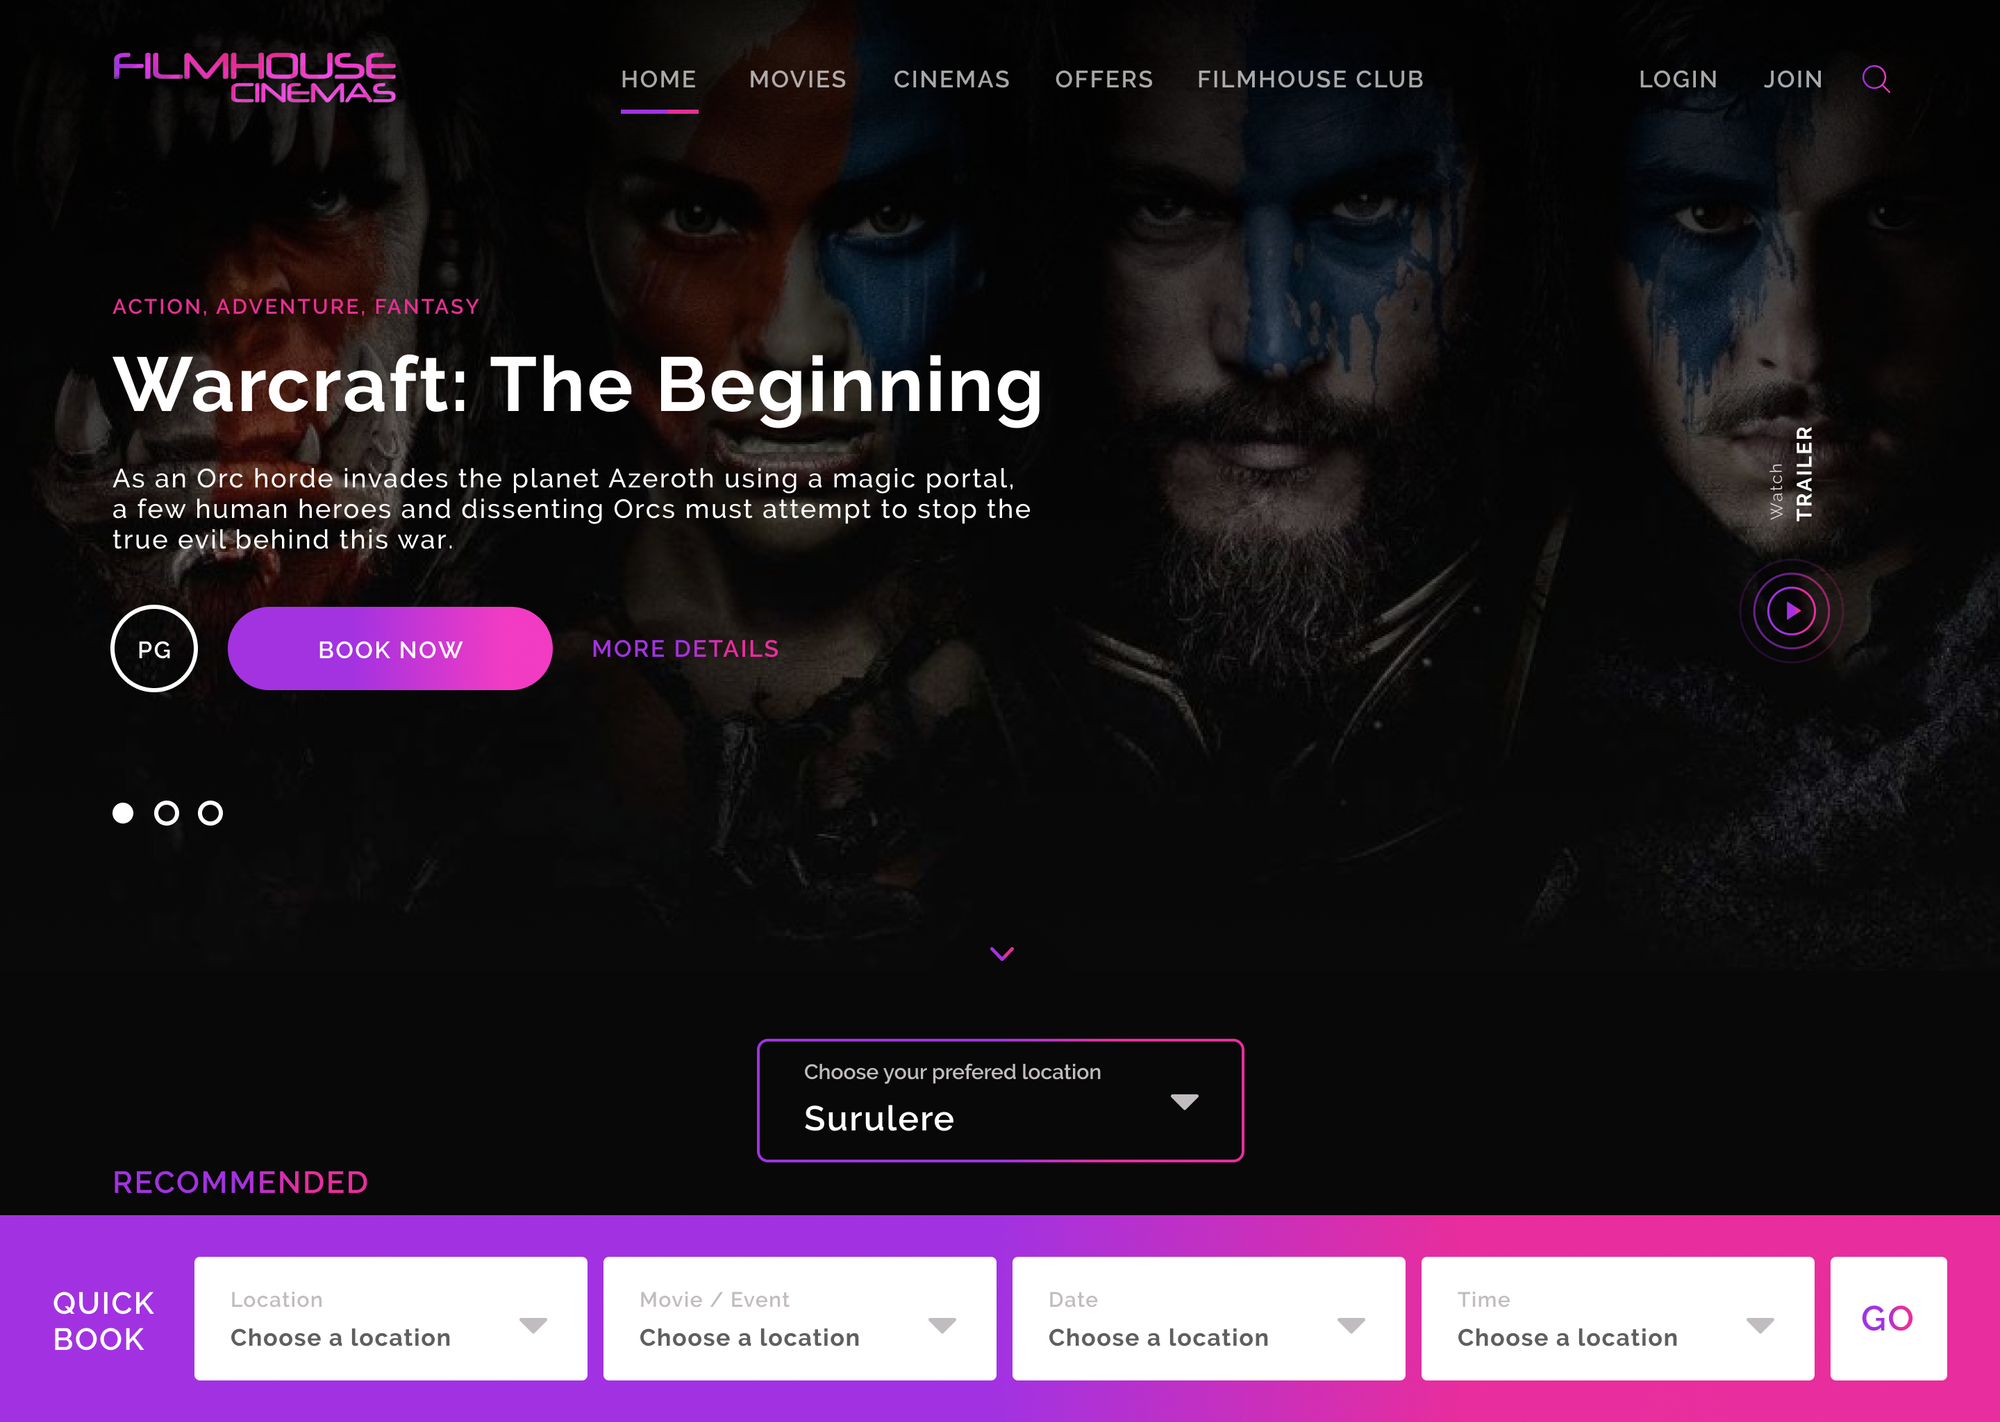Click the Book Now button
Image resolution: width=2000 pixels, height=1422 pixels.
pos(390,649)
